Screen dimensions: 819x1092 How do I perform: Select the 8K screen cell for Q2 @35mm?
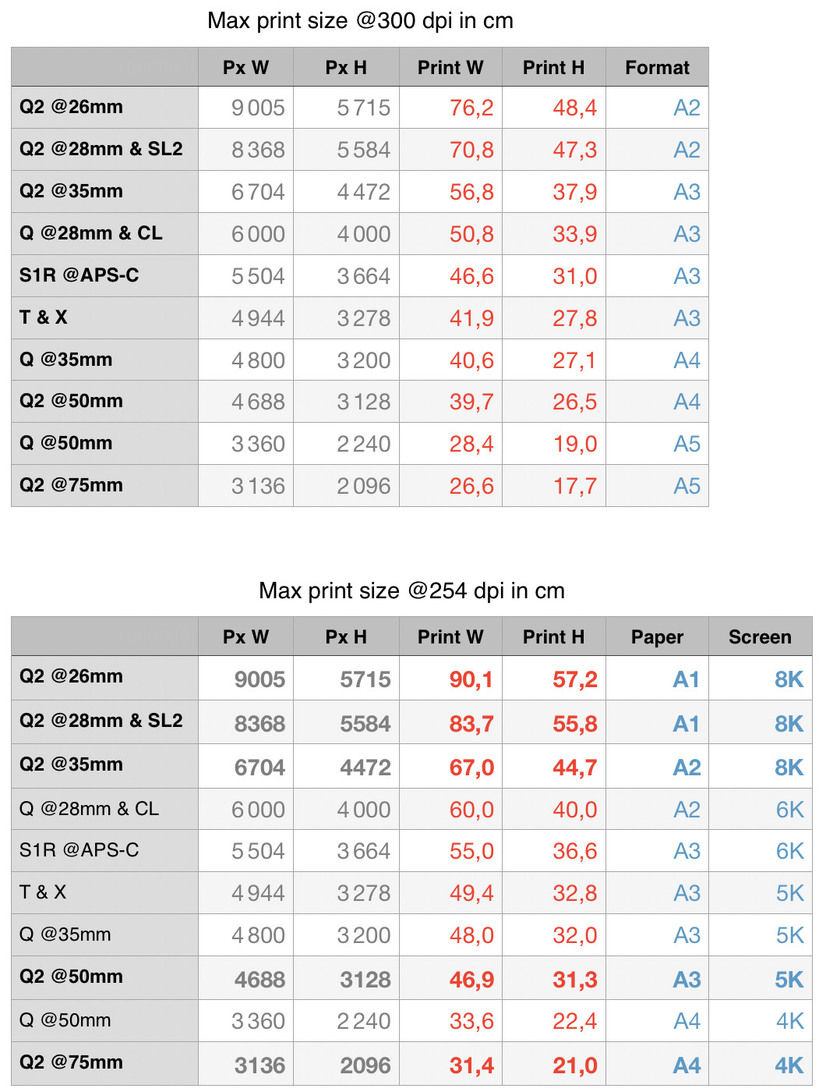(x=789, y=767)
